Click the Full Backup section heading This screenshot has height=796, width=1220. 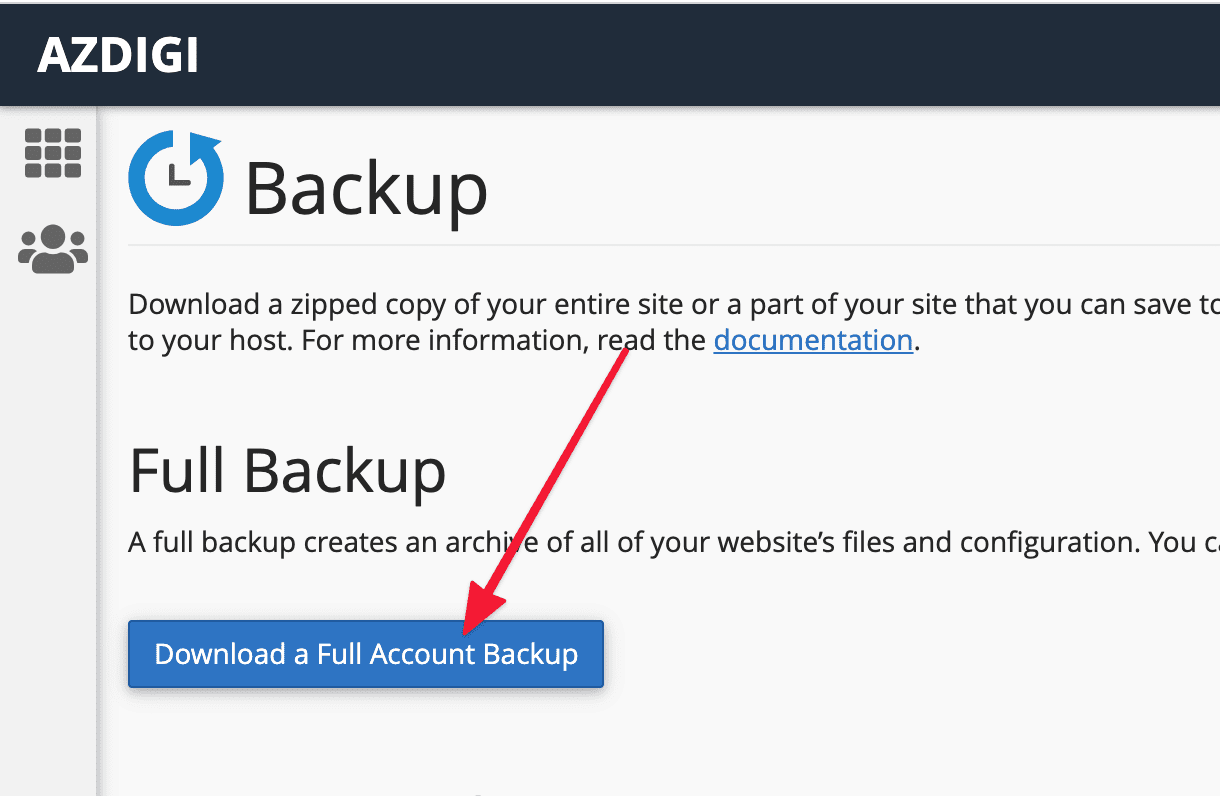[287, 470]
